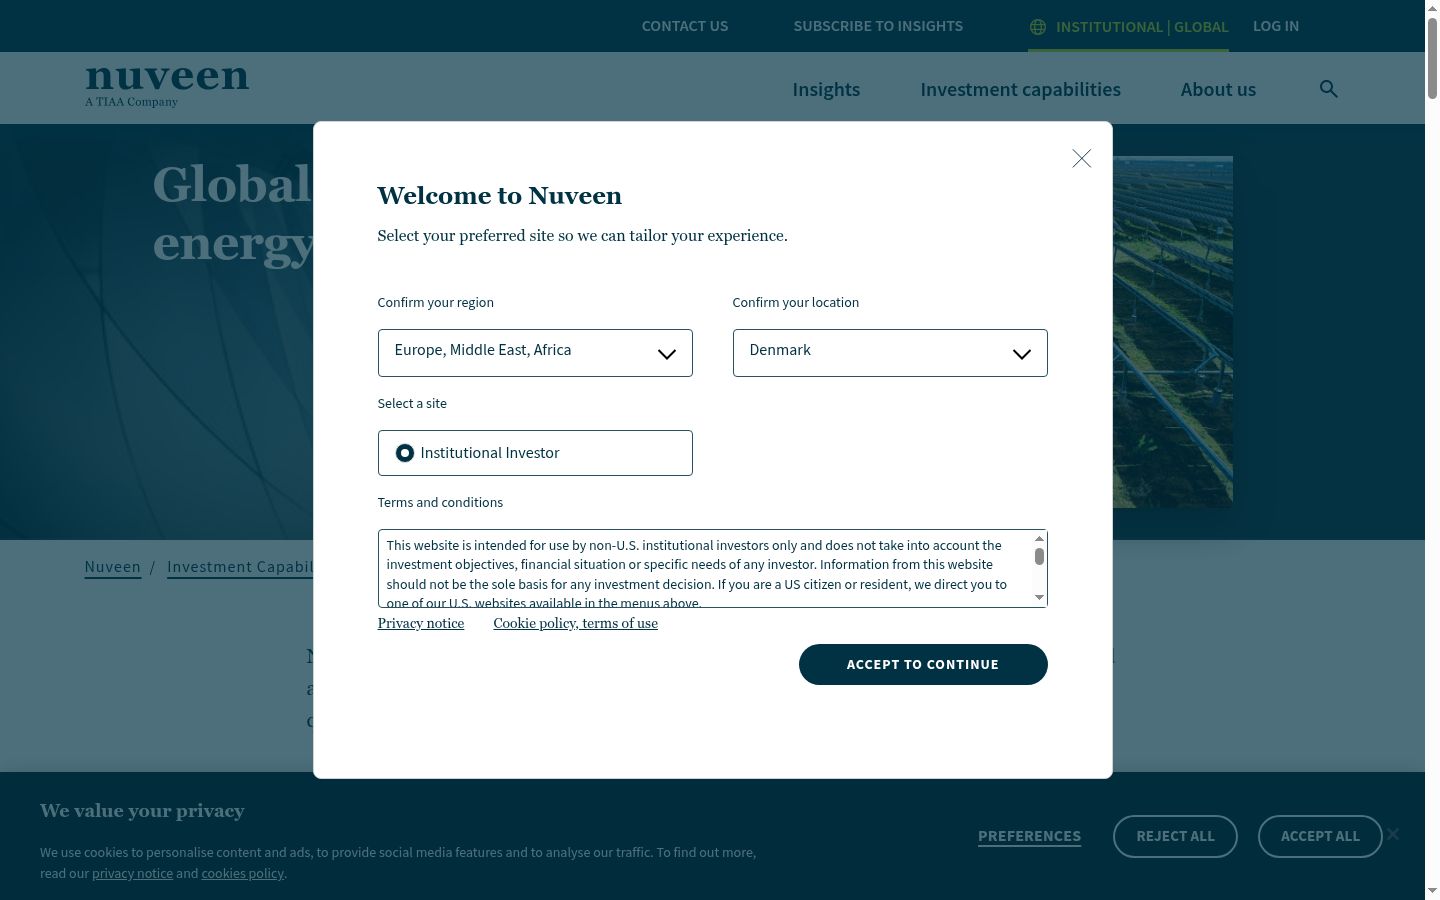Screen dimensions: 1440x900
Task: Click privacy notice link in cookie banner
Action: point(132,873)
